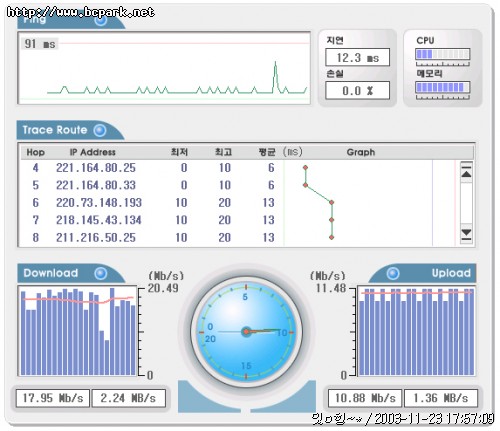Click the 평균 column header
This screenshot has height=431, width=500.
[267, 152]
